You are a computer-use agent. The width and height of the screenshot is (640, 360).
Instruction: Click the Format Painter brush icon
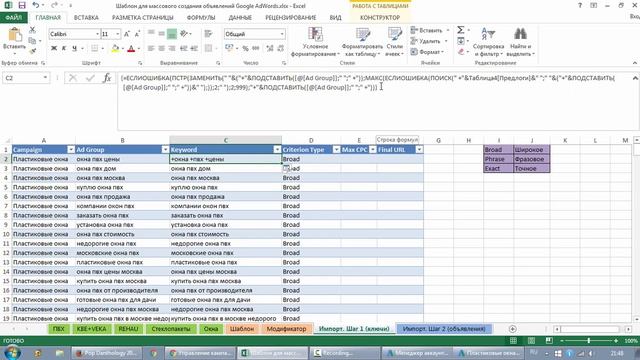coord(32,51)
